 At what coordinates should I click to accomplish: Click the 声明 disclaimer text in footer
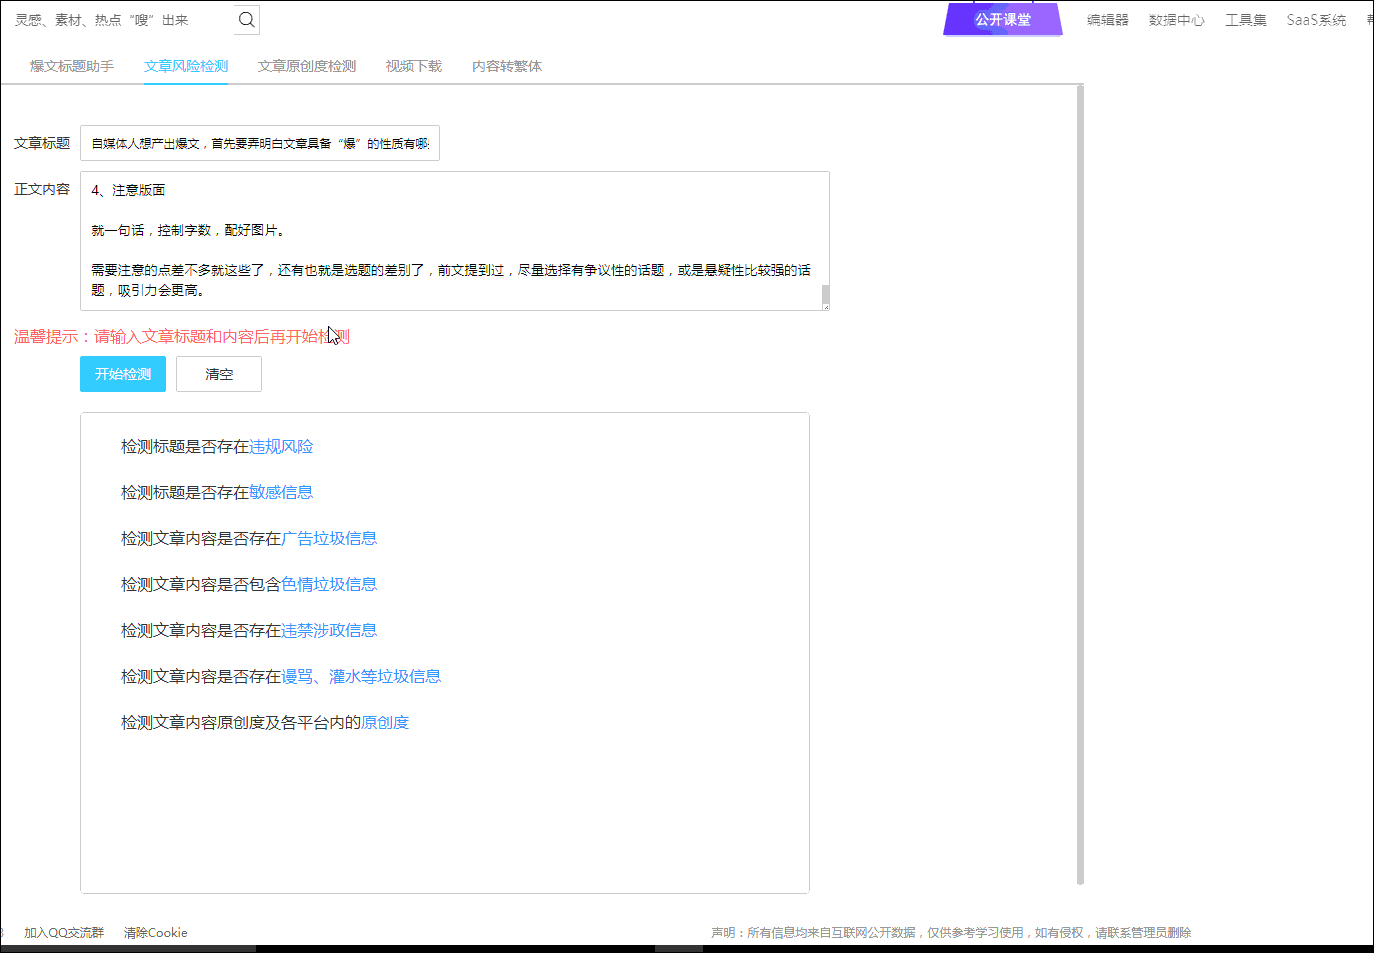(951, 932)
